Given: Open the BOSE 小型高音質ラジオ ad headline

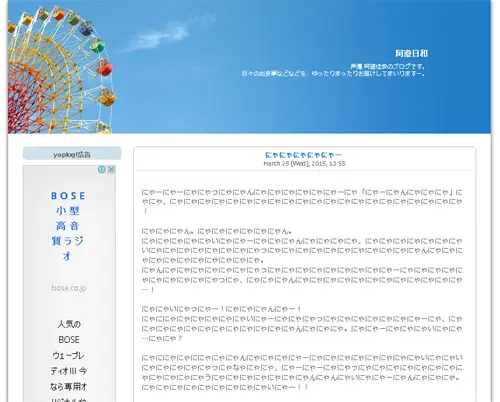Looking at the screenshot, I should [68, 226].
